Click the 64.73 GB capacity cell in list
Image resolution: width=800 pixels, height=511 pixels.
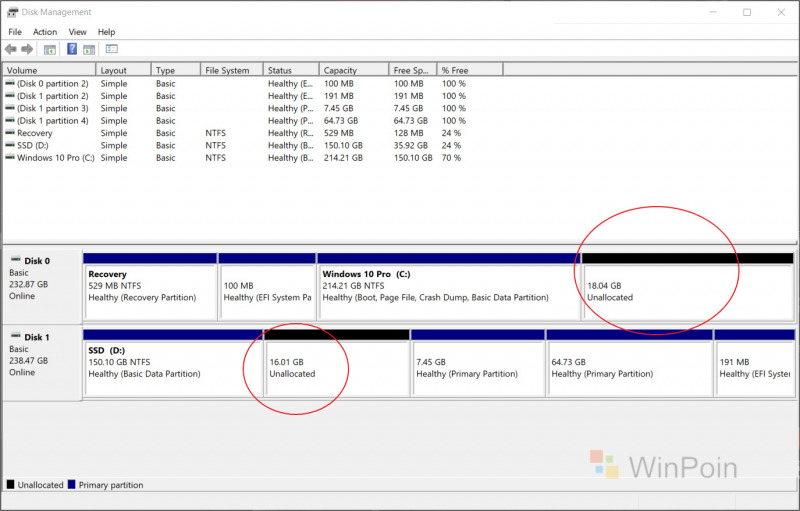[341, 121]
